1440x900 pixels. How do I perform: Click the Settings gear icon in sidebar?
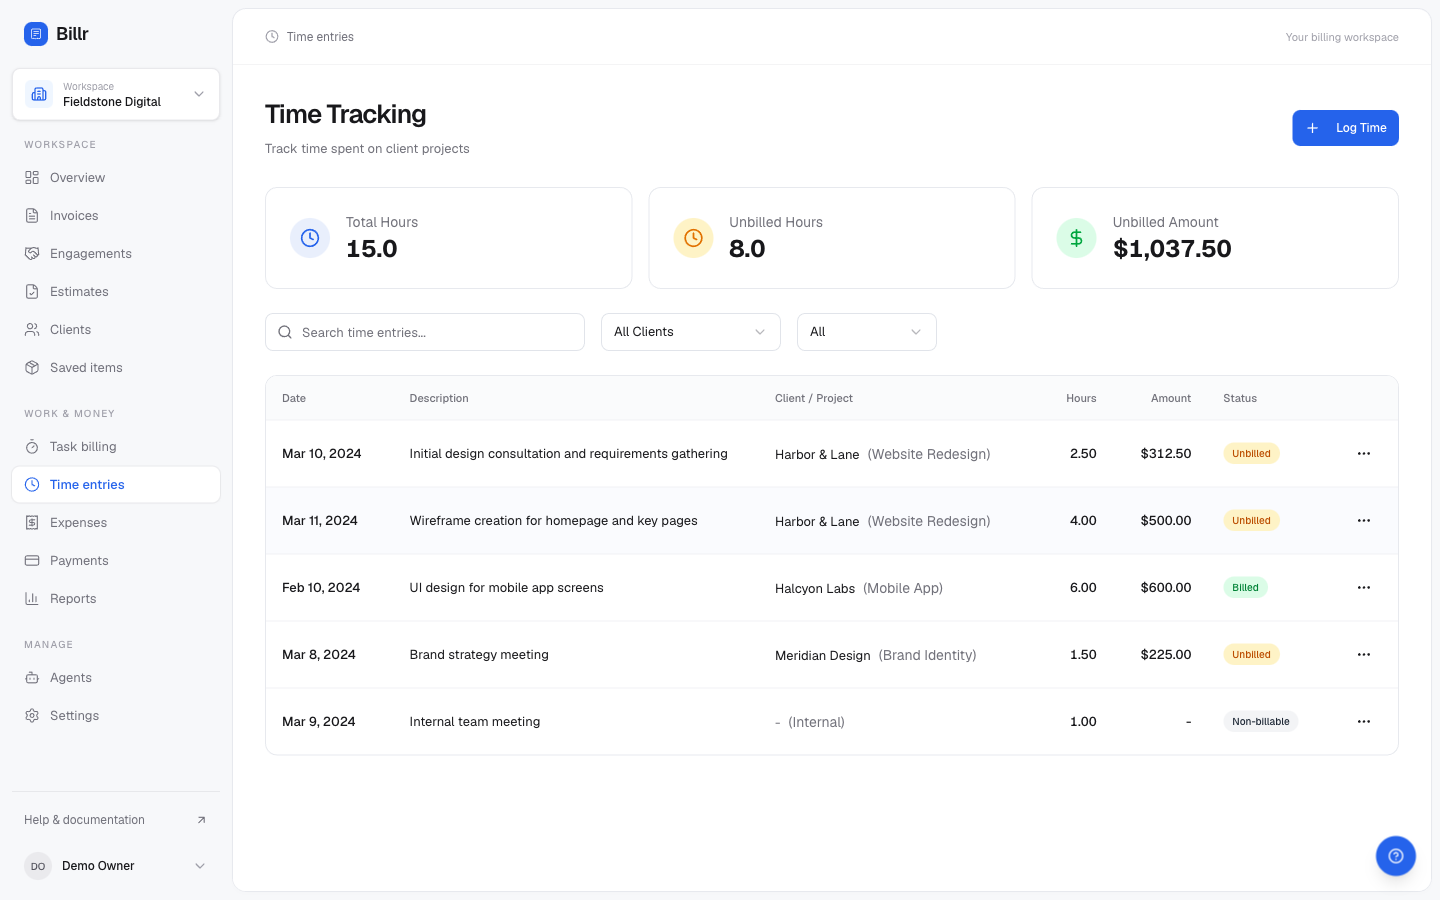click(x=32, y=716)
